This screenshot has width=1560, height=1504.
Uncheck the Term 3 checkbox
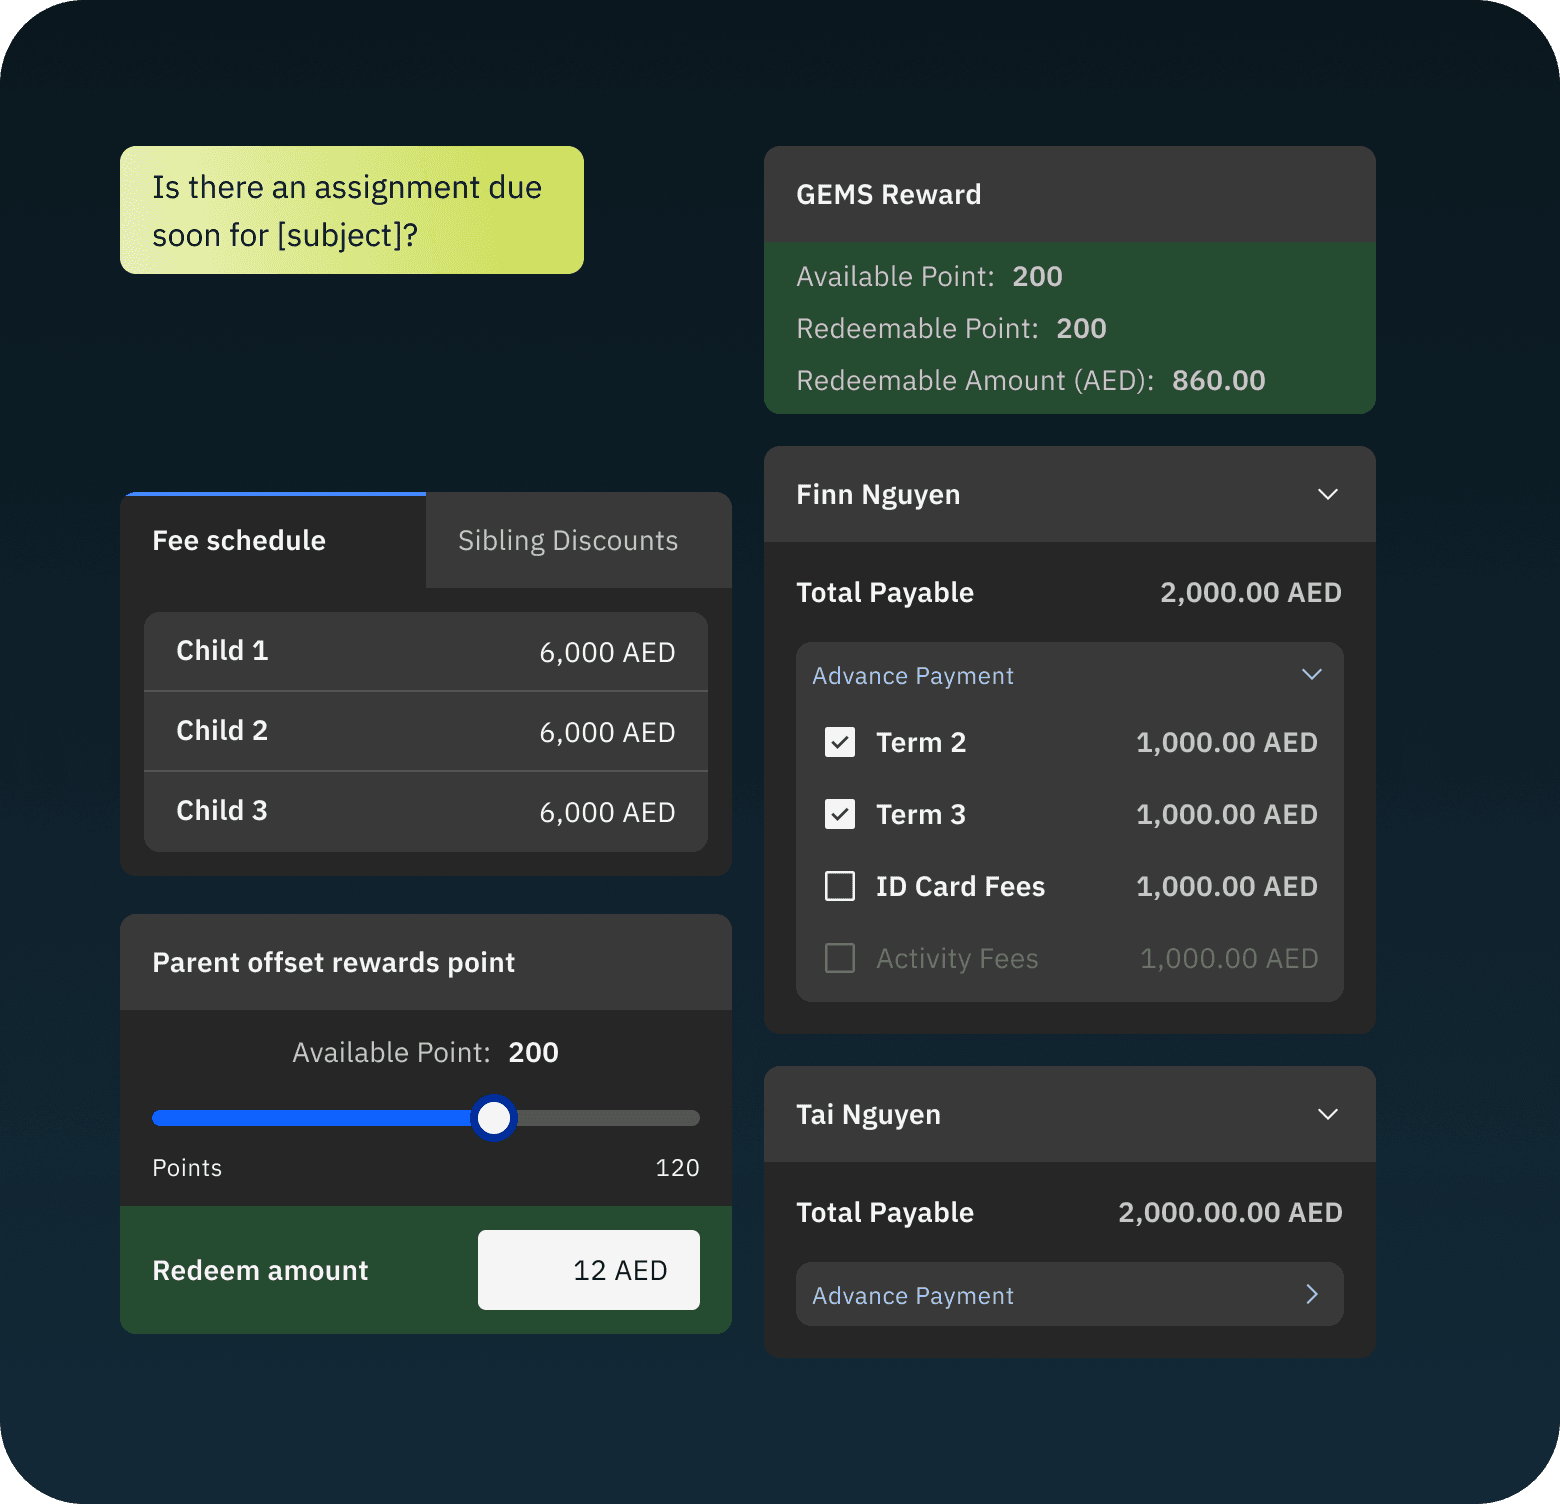(x=840, y=814)
